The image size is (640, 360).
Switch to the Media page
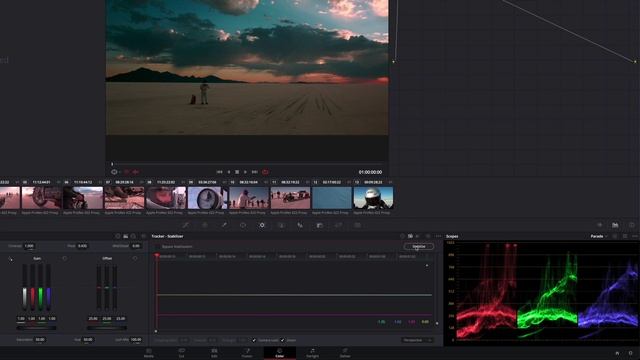coord(149,353)
